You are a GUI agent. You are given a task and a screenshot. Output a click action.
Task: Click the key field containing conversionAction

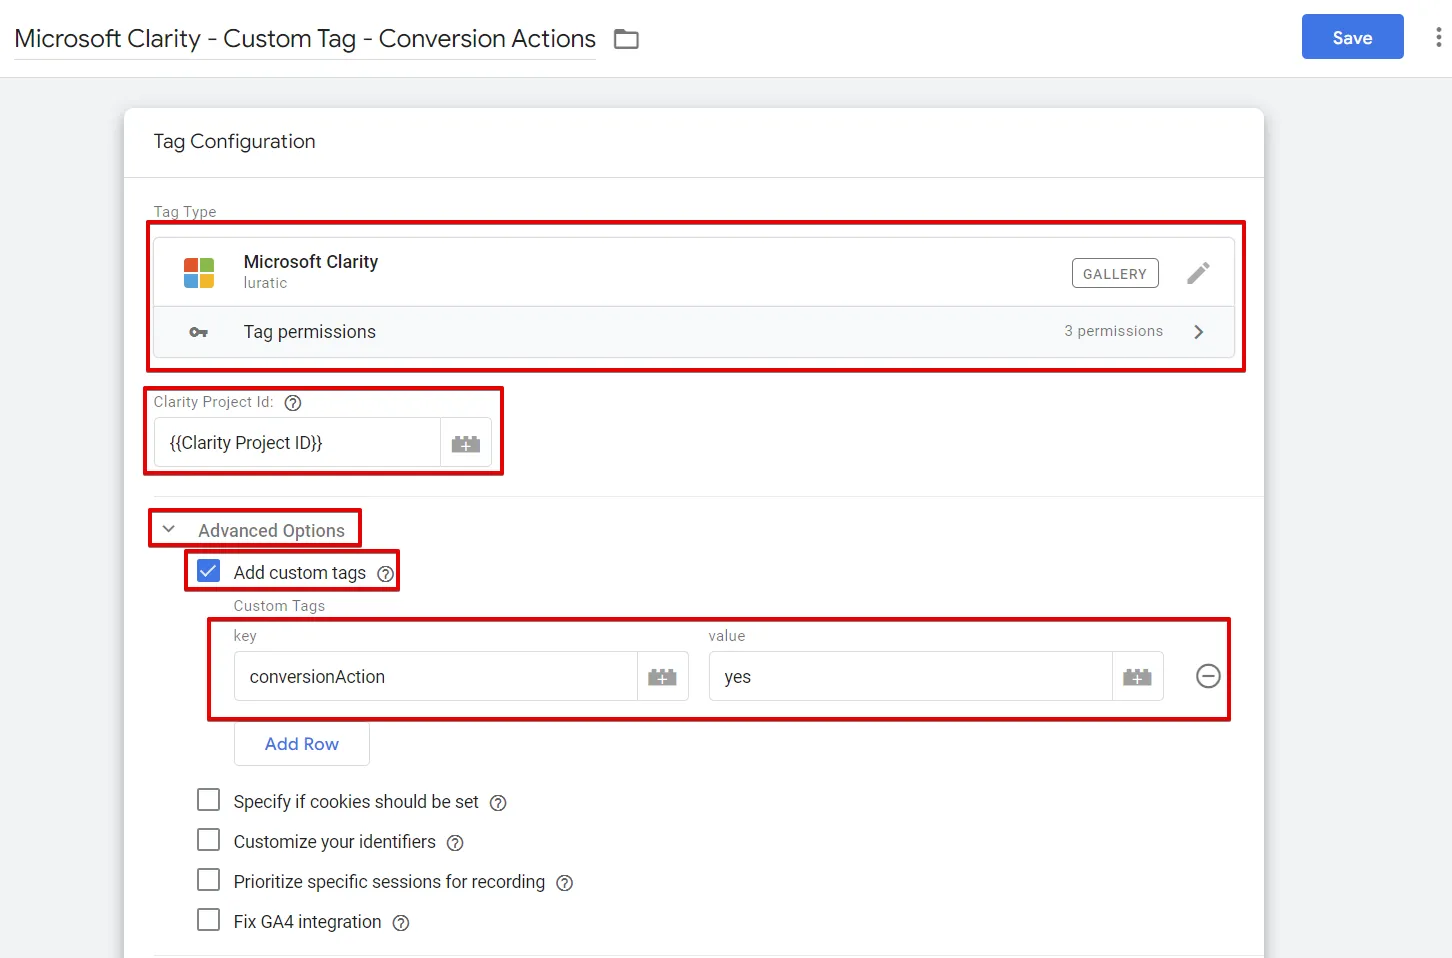(x=436, y=677)
